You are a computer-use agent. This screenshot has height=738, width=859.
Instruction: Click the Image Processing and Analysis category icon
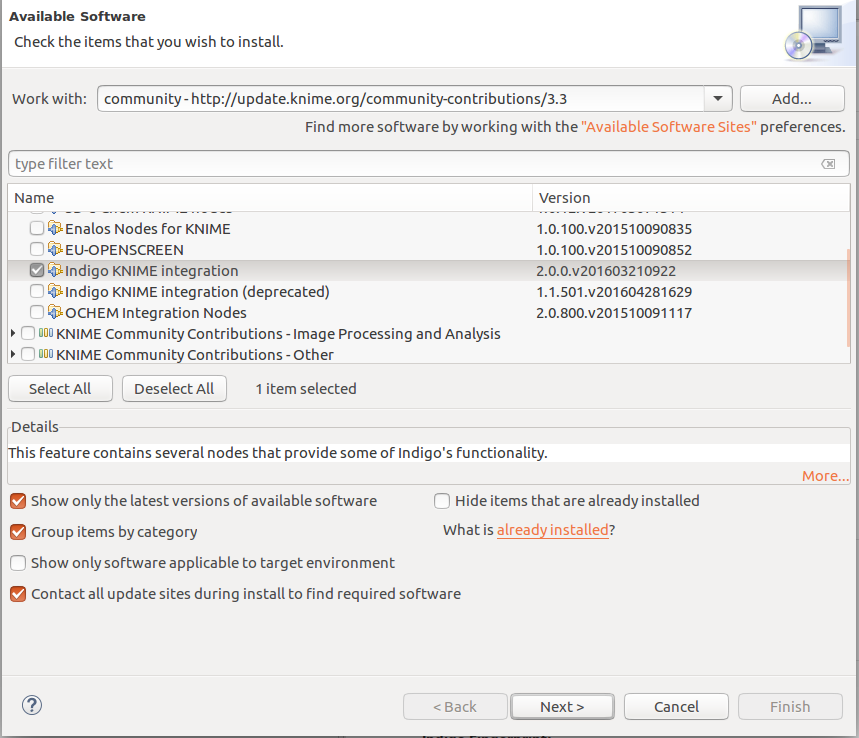pyautogui.click(x=46, y=334)
